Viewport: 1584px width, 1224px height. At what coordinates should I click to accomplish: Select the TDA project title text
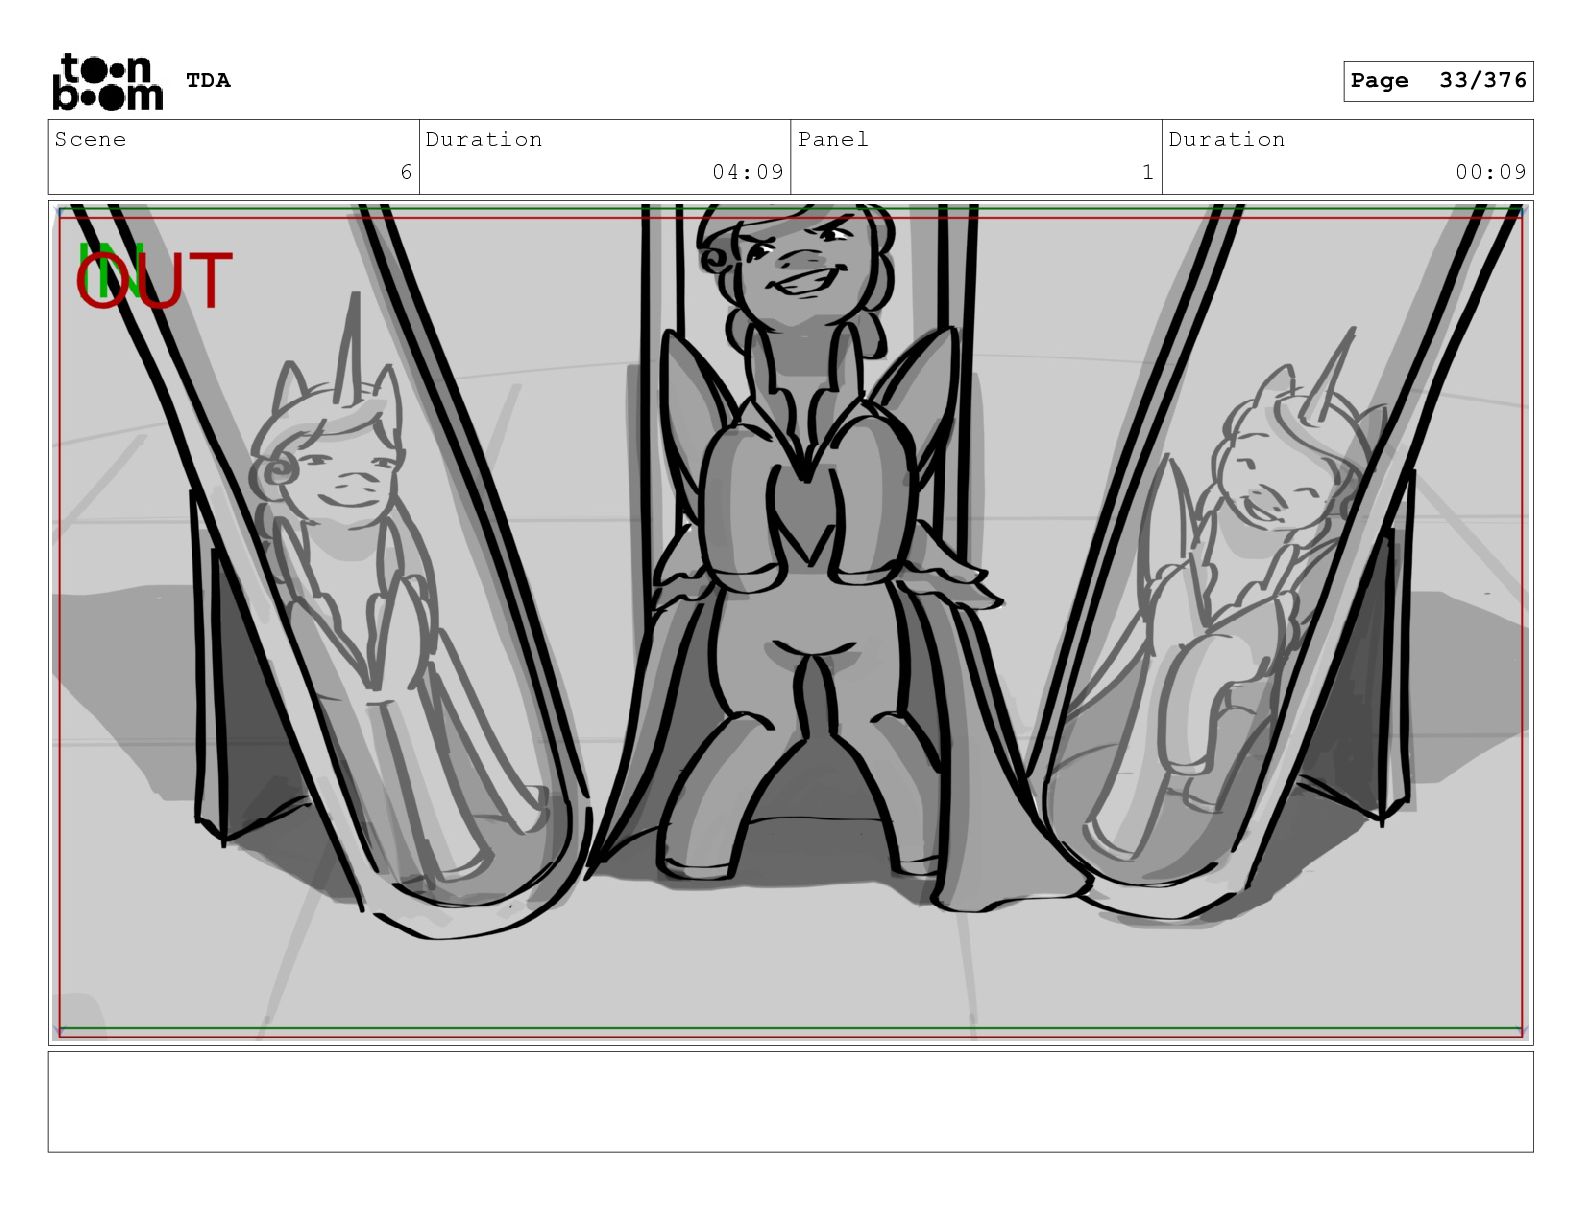[208, 81]
